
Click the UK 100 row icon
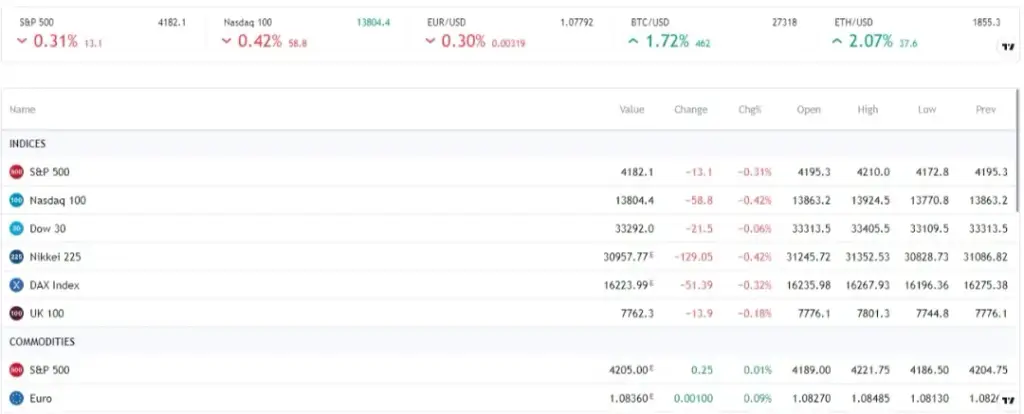[16, 313]
